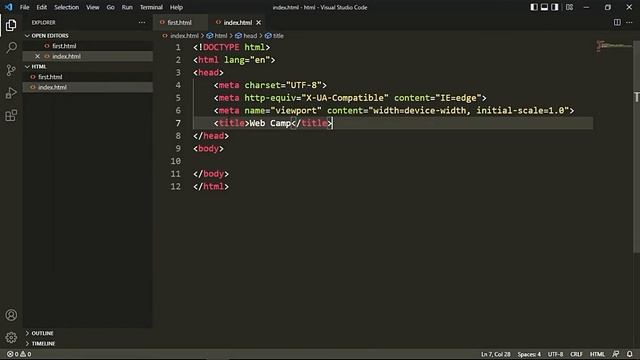Image resolution: width=640 pixels, height=360 pixels.
Task: Click index.html in the breadcrumb
Action: [x=184, y=36]
